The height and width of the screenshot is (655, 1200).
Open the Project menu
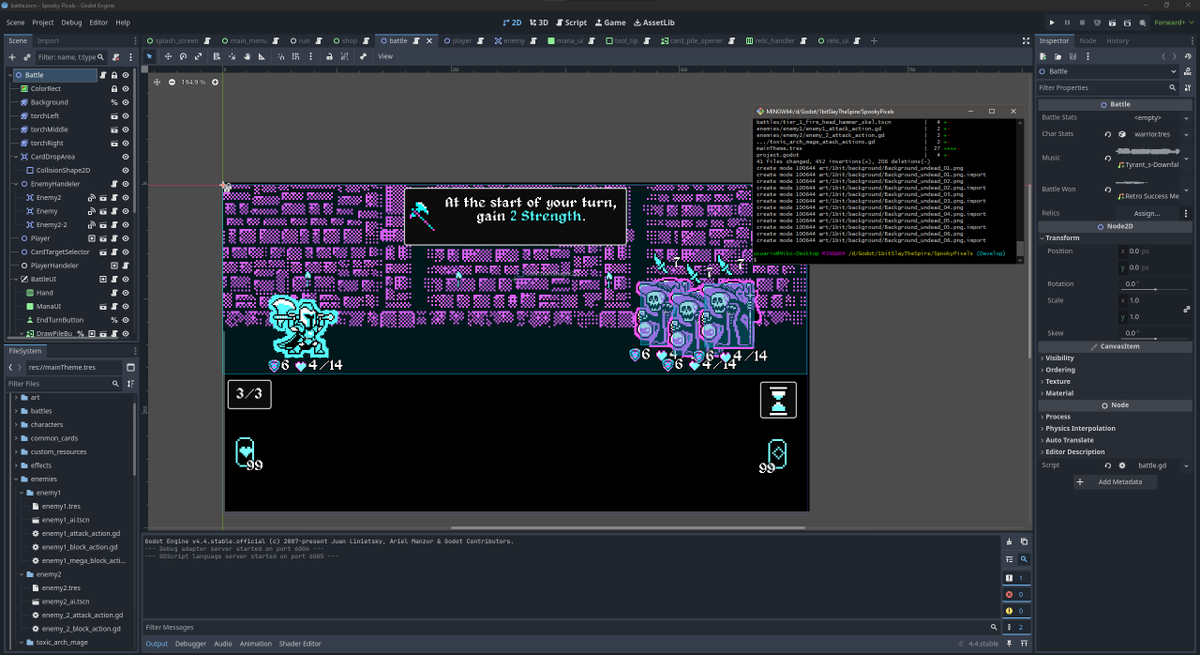43,22
